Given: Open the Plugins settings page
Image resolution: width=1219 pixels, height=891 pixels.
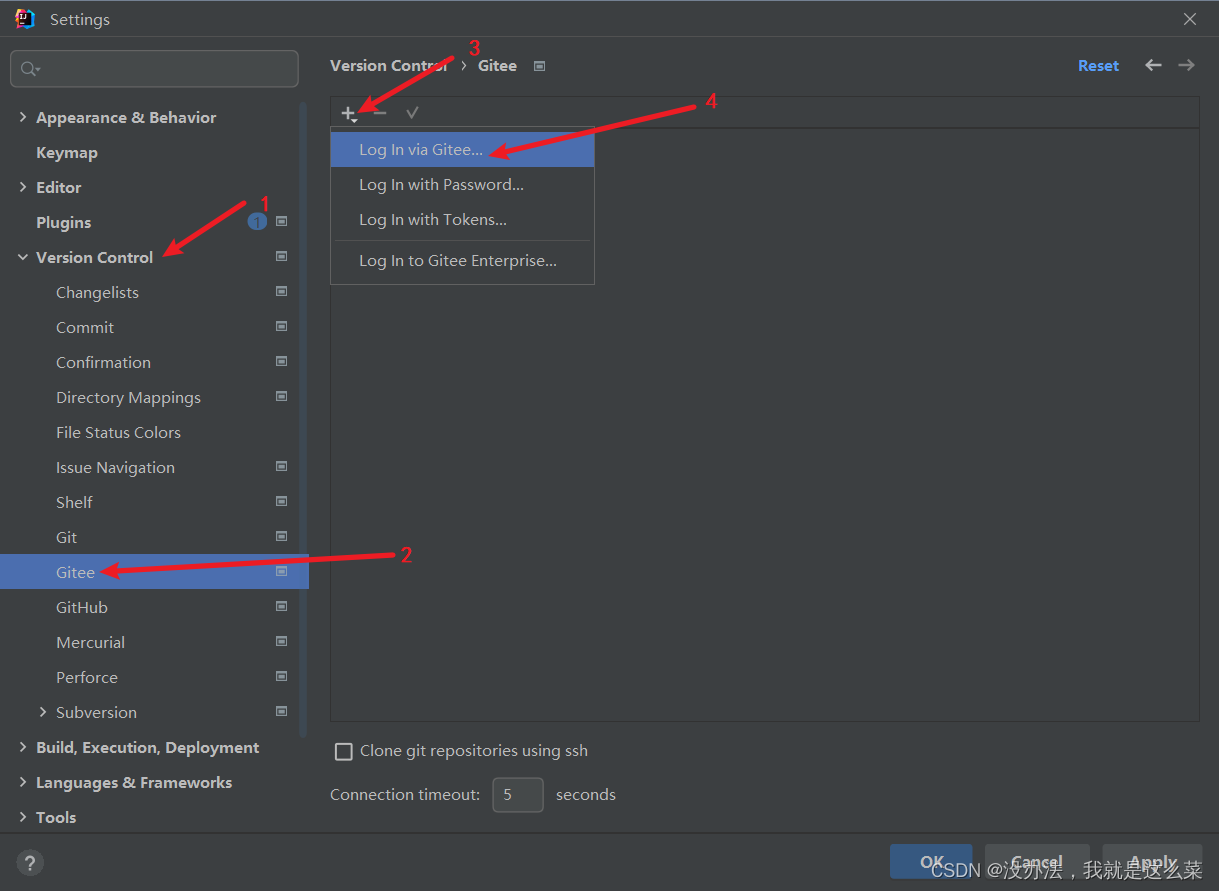Looking at the screenshot, I should [x=63, y=222].
